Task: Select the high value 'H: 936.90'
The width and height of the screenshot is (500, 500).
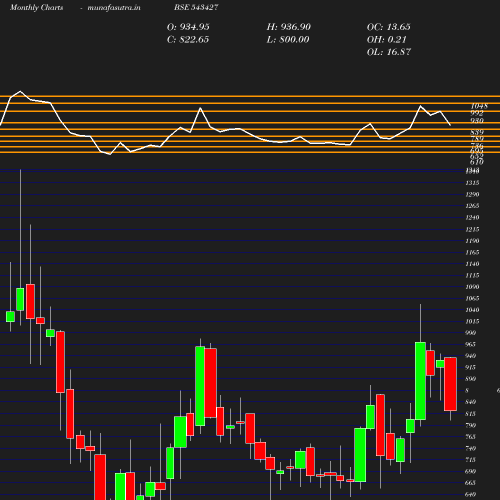Action: [x=289, y=27]
